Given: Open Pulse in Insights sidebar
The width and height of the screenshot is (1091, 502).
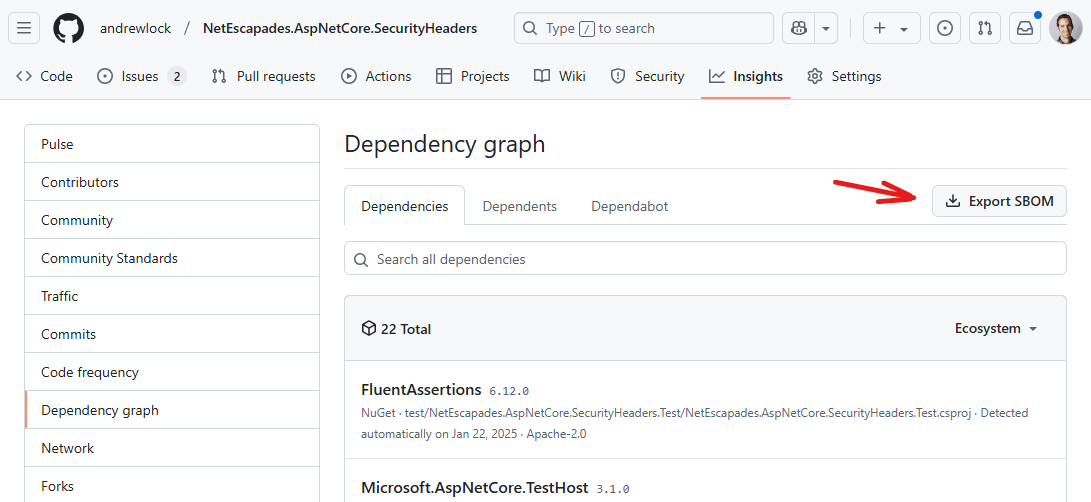Looking at the screenshot, I should (x=172, y=144).
